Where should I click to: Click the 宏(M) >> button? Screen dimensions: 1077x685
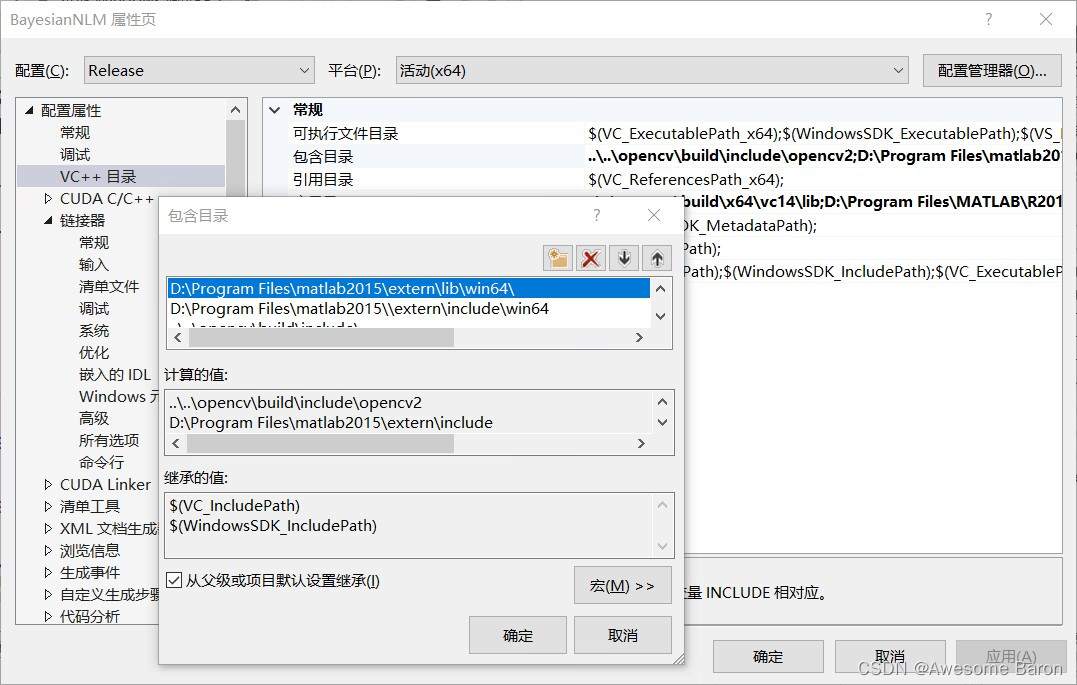pos(622,585)
